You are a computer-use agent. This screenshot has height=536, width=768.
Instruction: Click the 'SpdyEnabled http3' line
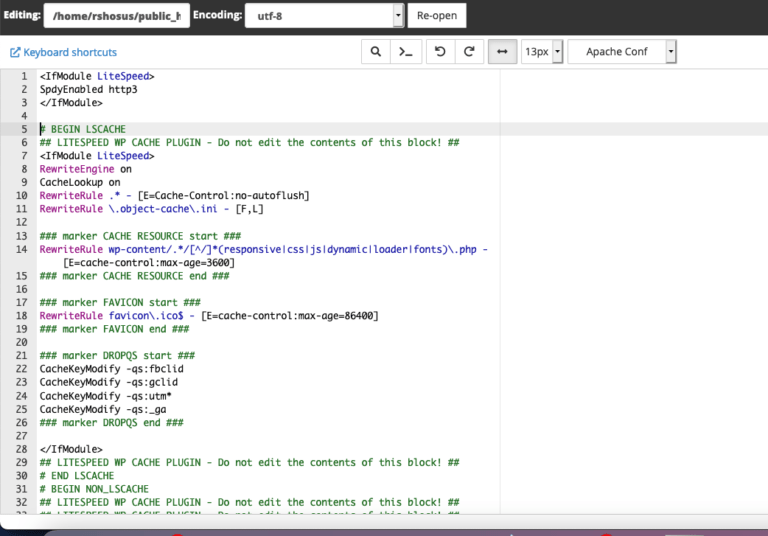[89, 90]
